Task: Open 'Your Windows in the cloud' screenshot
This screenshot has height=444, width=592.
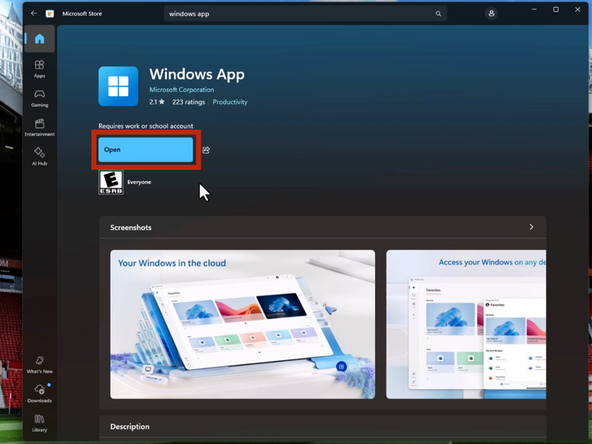Action: [242, 324]
